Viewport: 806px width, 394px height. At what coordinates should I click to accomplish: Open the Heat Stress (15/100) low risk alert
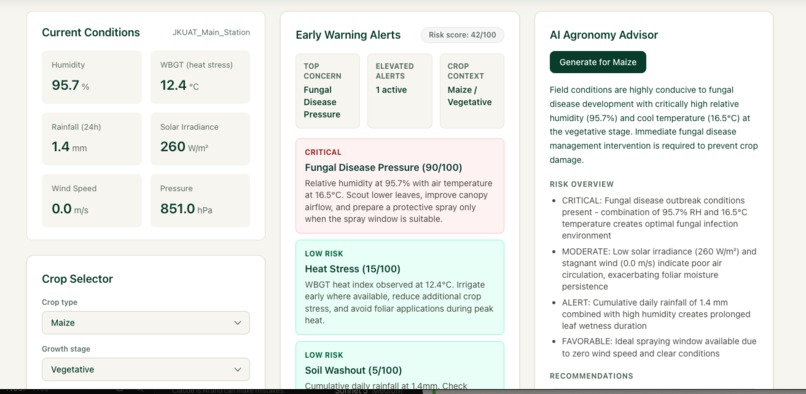[400, 287]
